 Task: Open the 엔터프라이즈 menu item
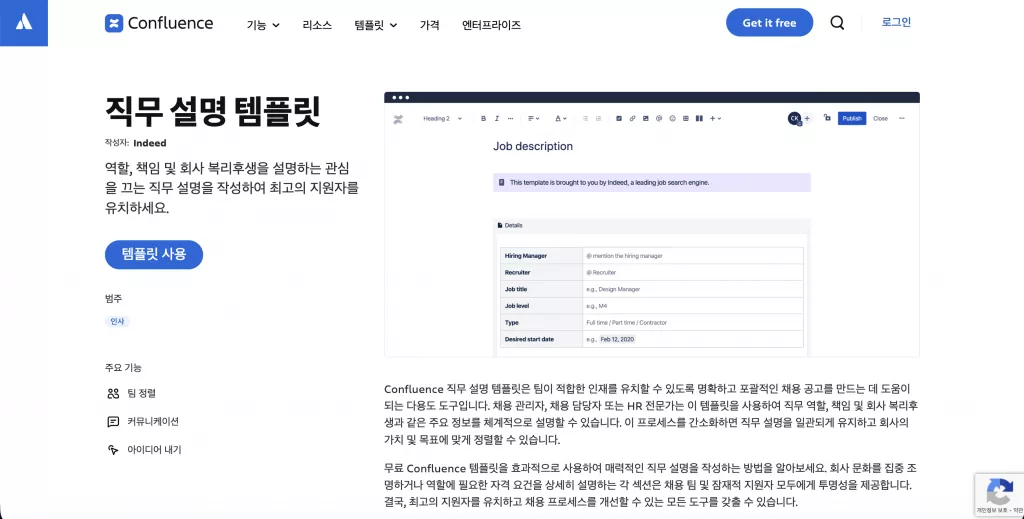point(491,25)
